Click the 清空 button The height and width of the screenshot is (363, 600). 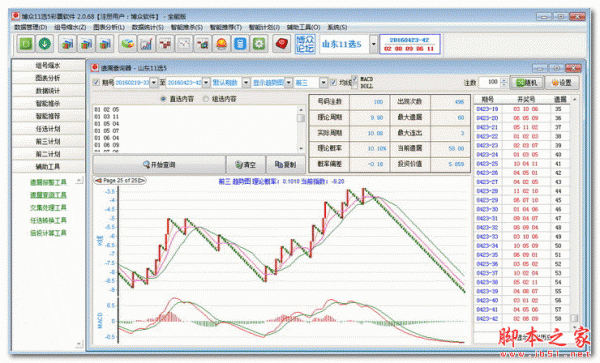pos(246,165)
